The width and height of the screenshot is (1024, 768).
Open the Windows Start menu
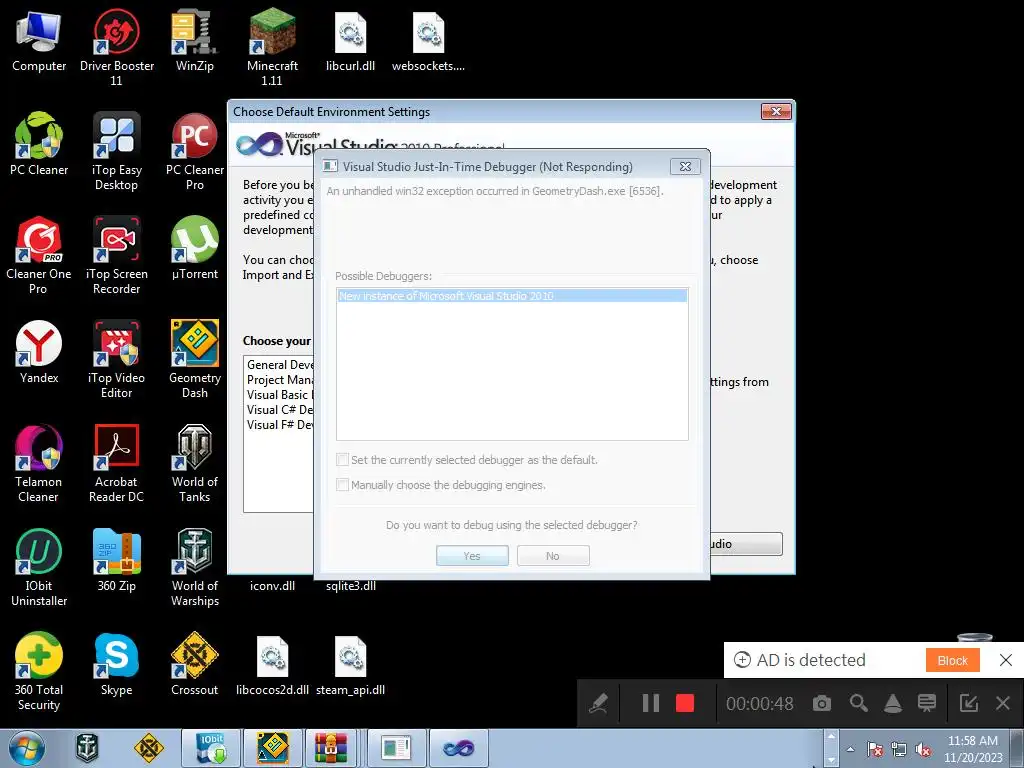pyautogui.click(x=27, y=748)
